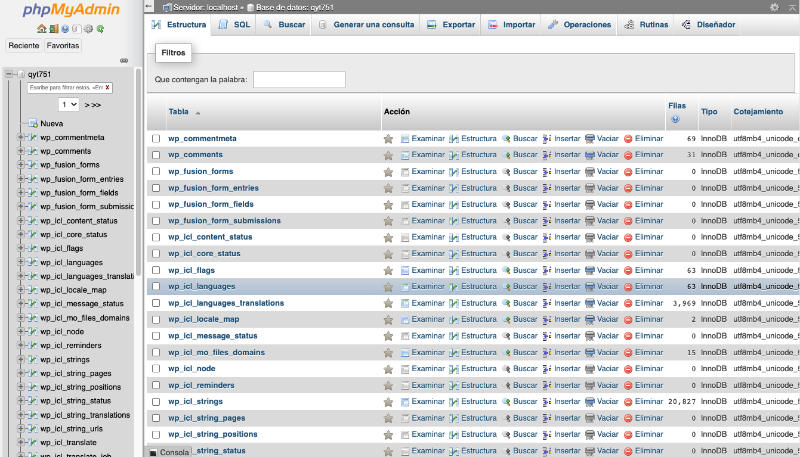
Task: Click the wp_comments table icon in sidebar tree
Action: [33, 151]
